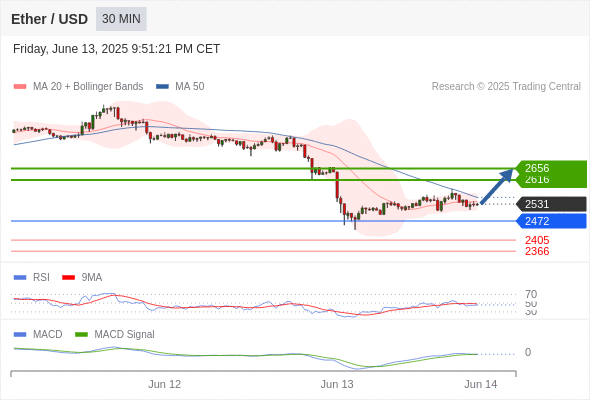Click the blue upward forecast arrow
This screenshot has height=400, width=590.
(x=497, y=186)
